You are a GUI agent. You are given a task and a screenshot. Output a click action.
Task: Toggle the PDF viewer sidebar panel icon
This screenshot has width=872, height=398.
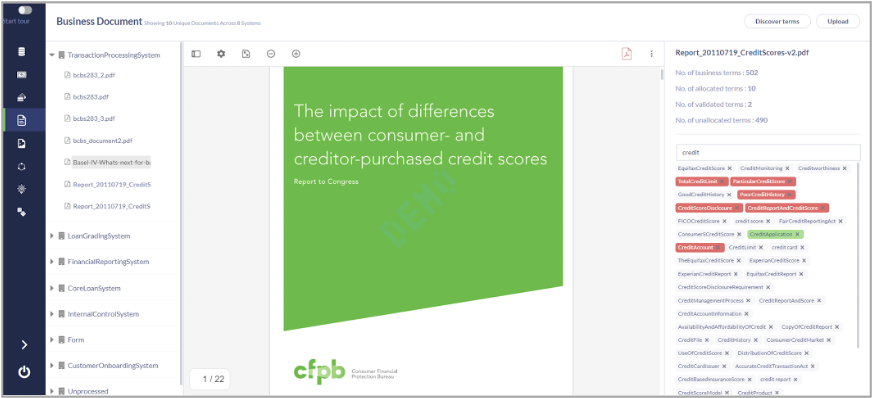(196, 54)
